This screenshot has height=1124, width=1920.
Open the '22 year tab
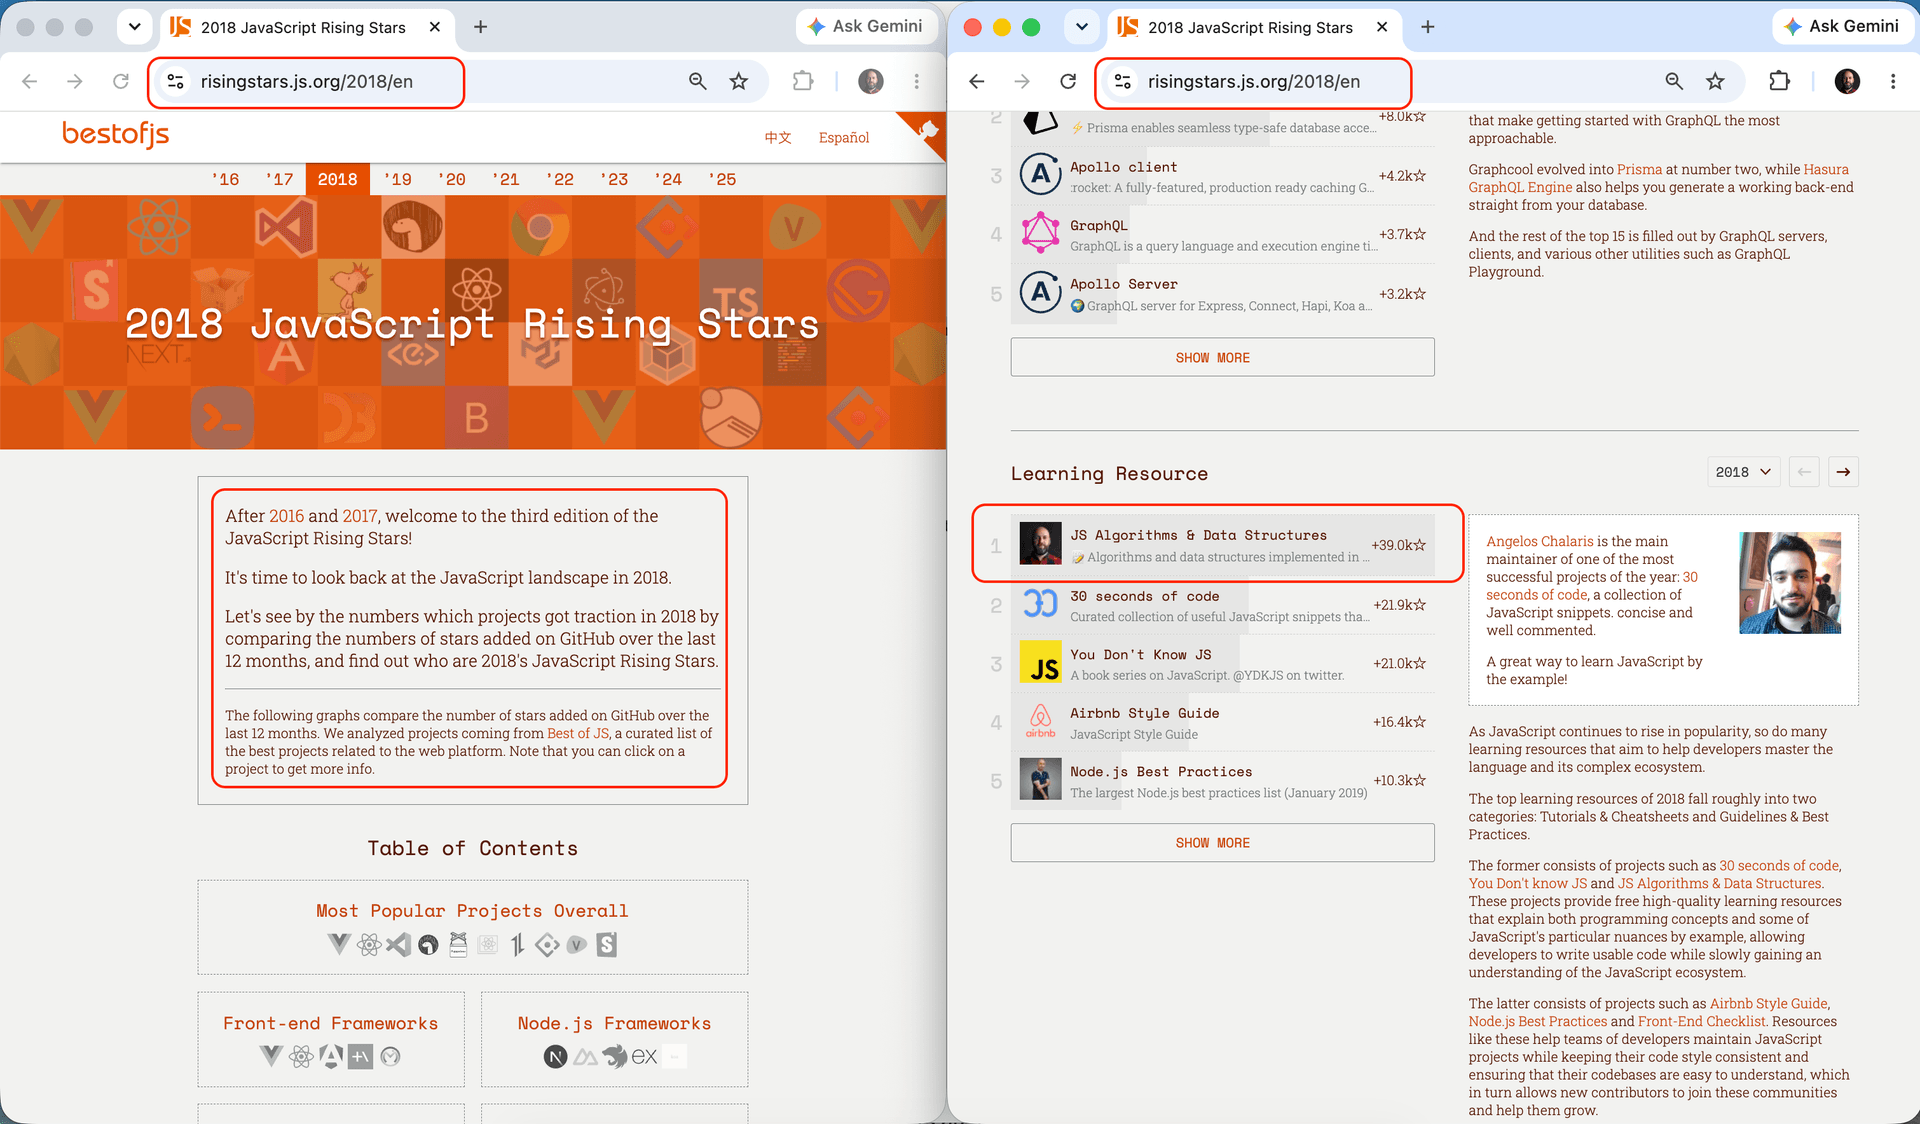coord(560,180)
